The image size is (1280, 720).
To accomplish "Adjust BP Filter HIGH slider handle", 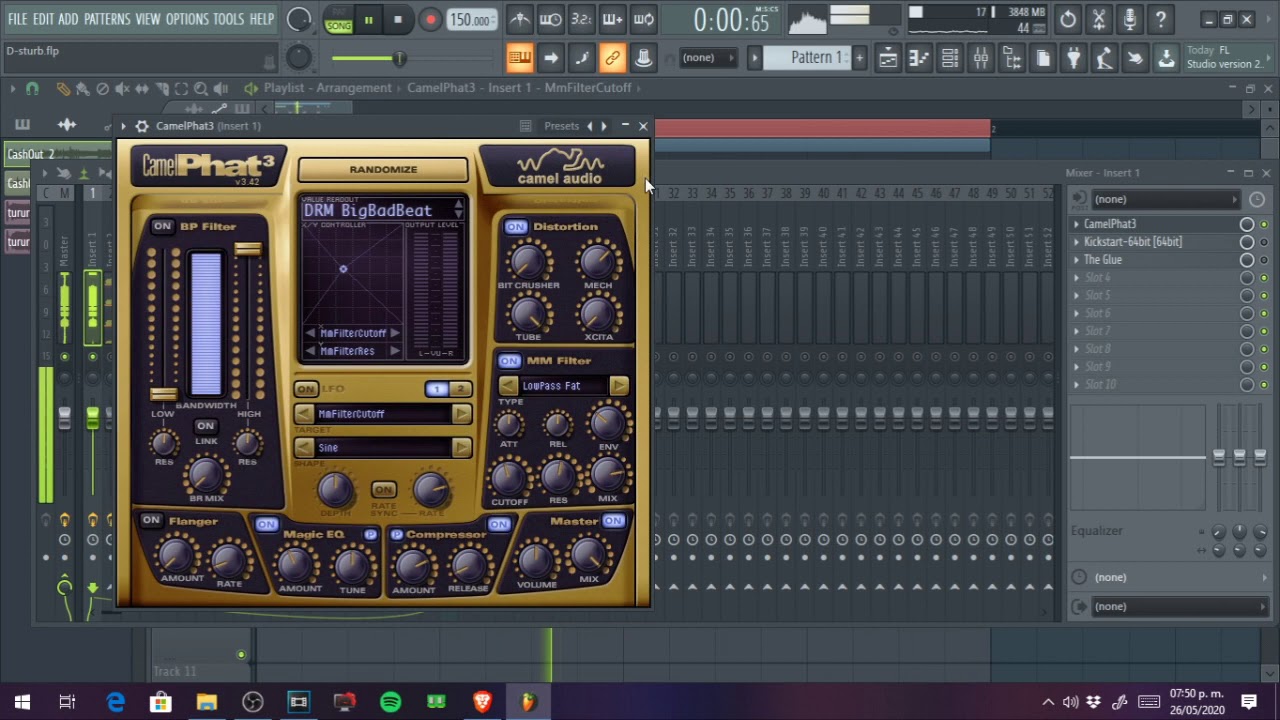I will [248, 249].
